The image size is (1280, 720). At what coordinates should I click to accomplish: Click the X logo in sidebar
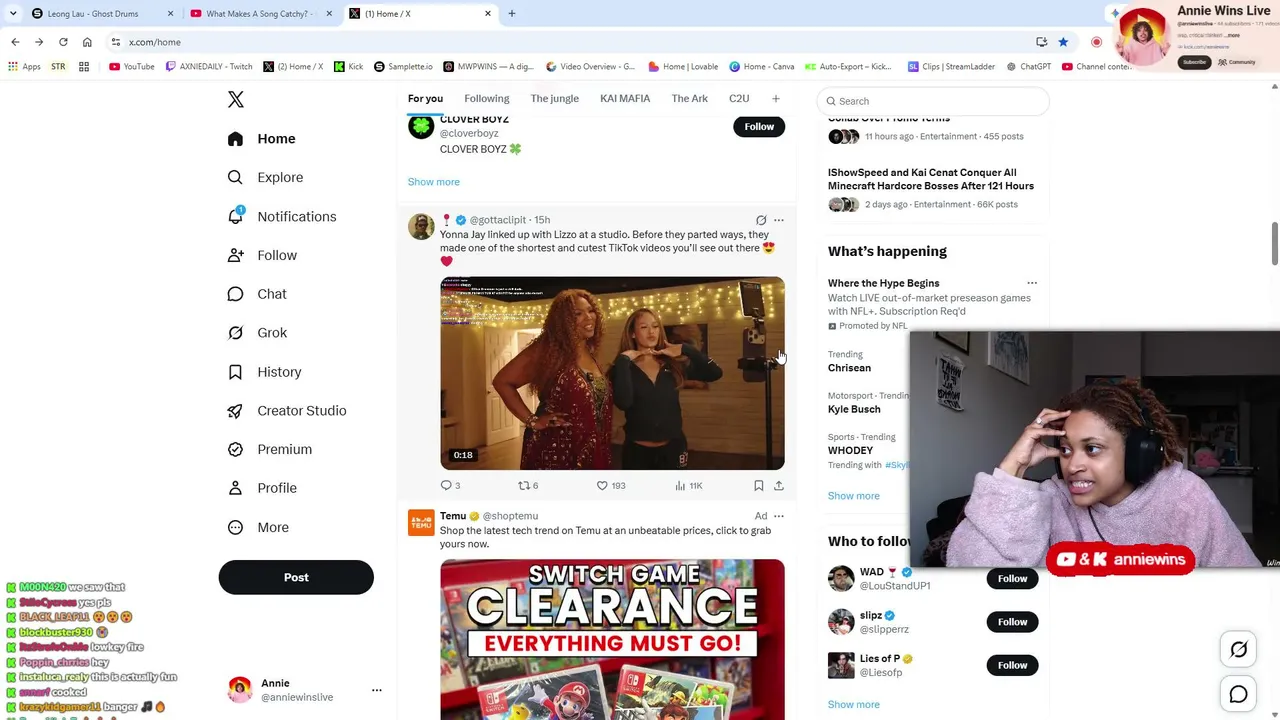[236, 99]
